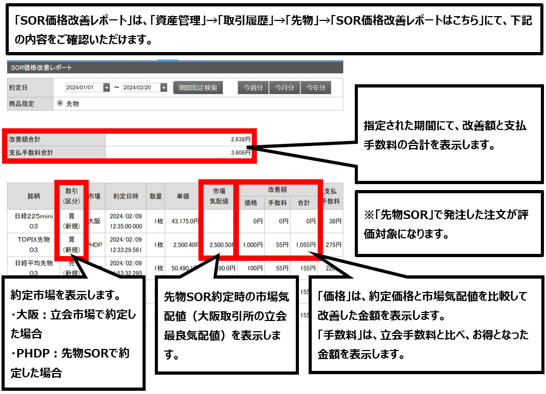546x394 pixels.
Task: Choose the 先物 radio button
Action: [60, 103]
